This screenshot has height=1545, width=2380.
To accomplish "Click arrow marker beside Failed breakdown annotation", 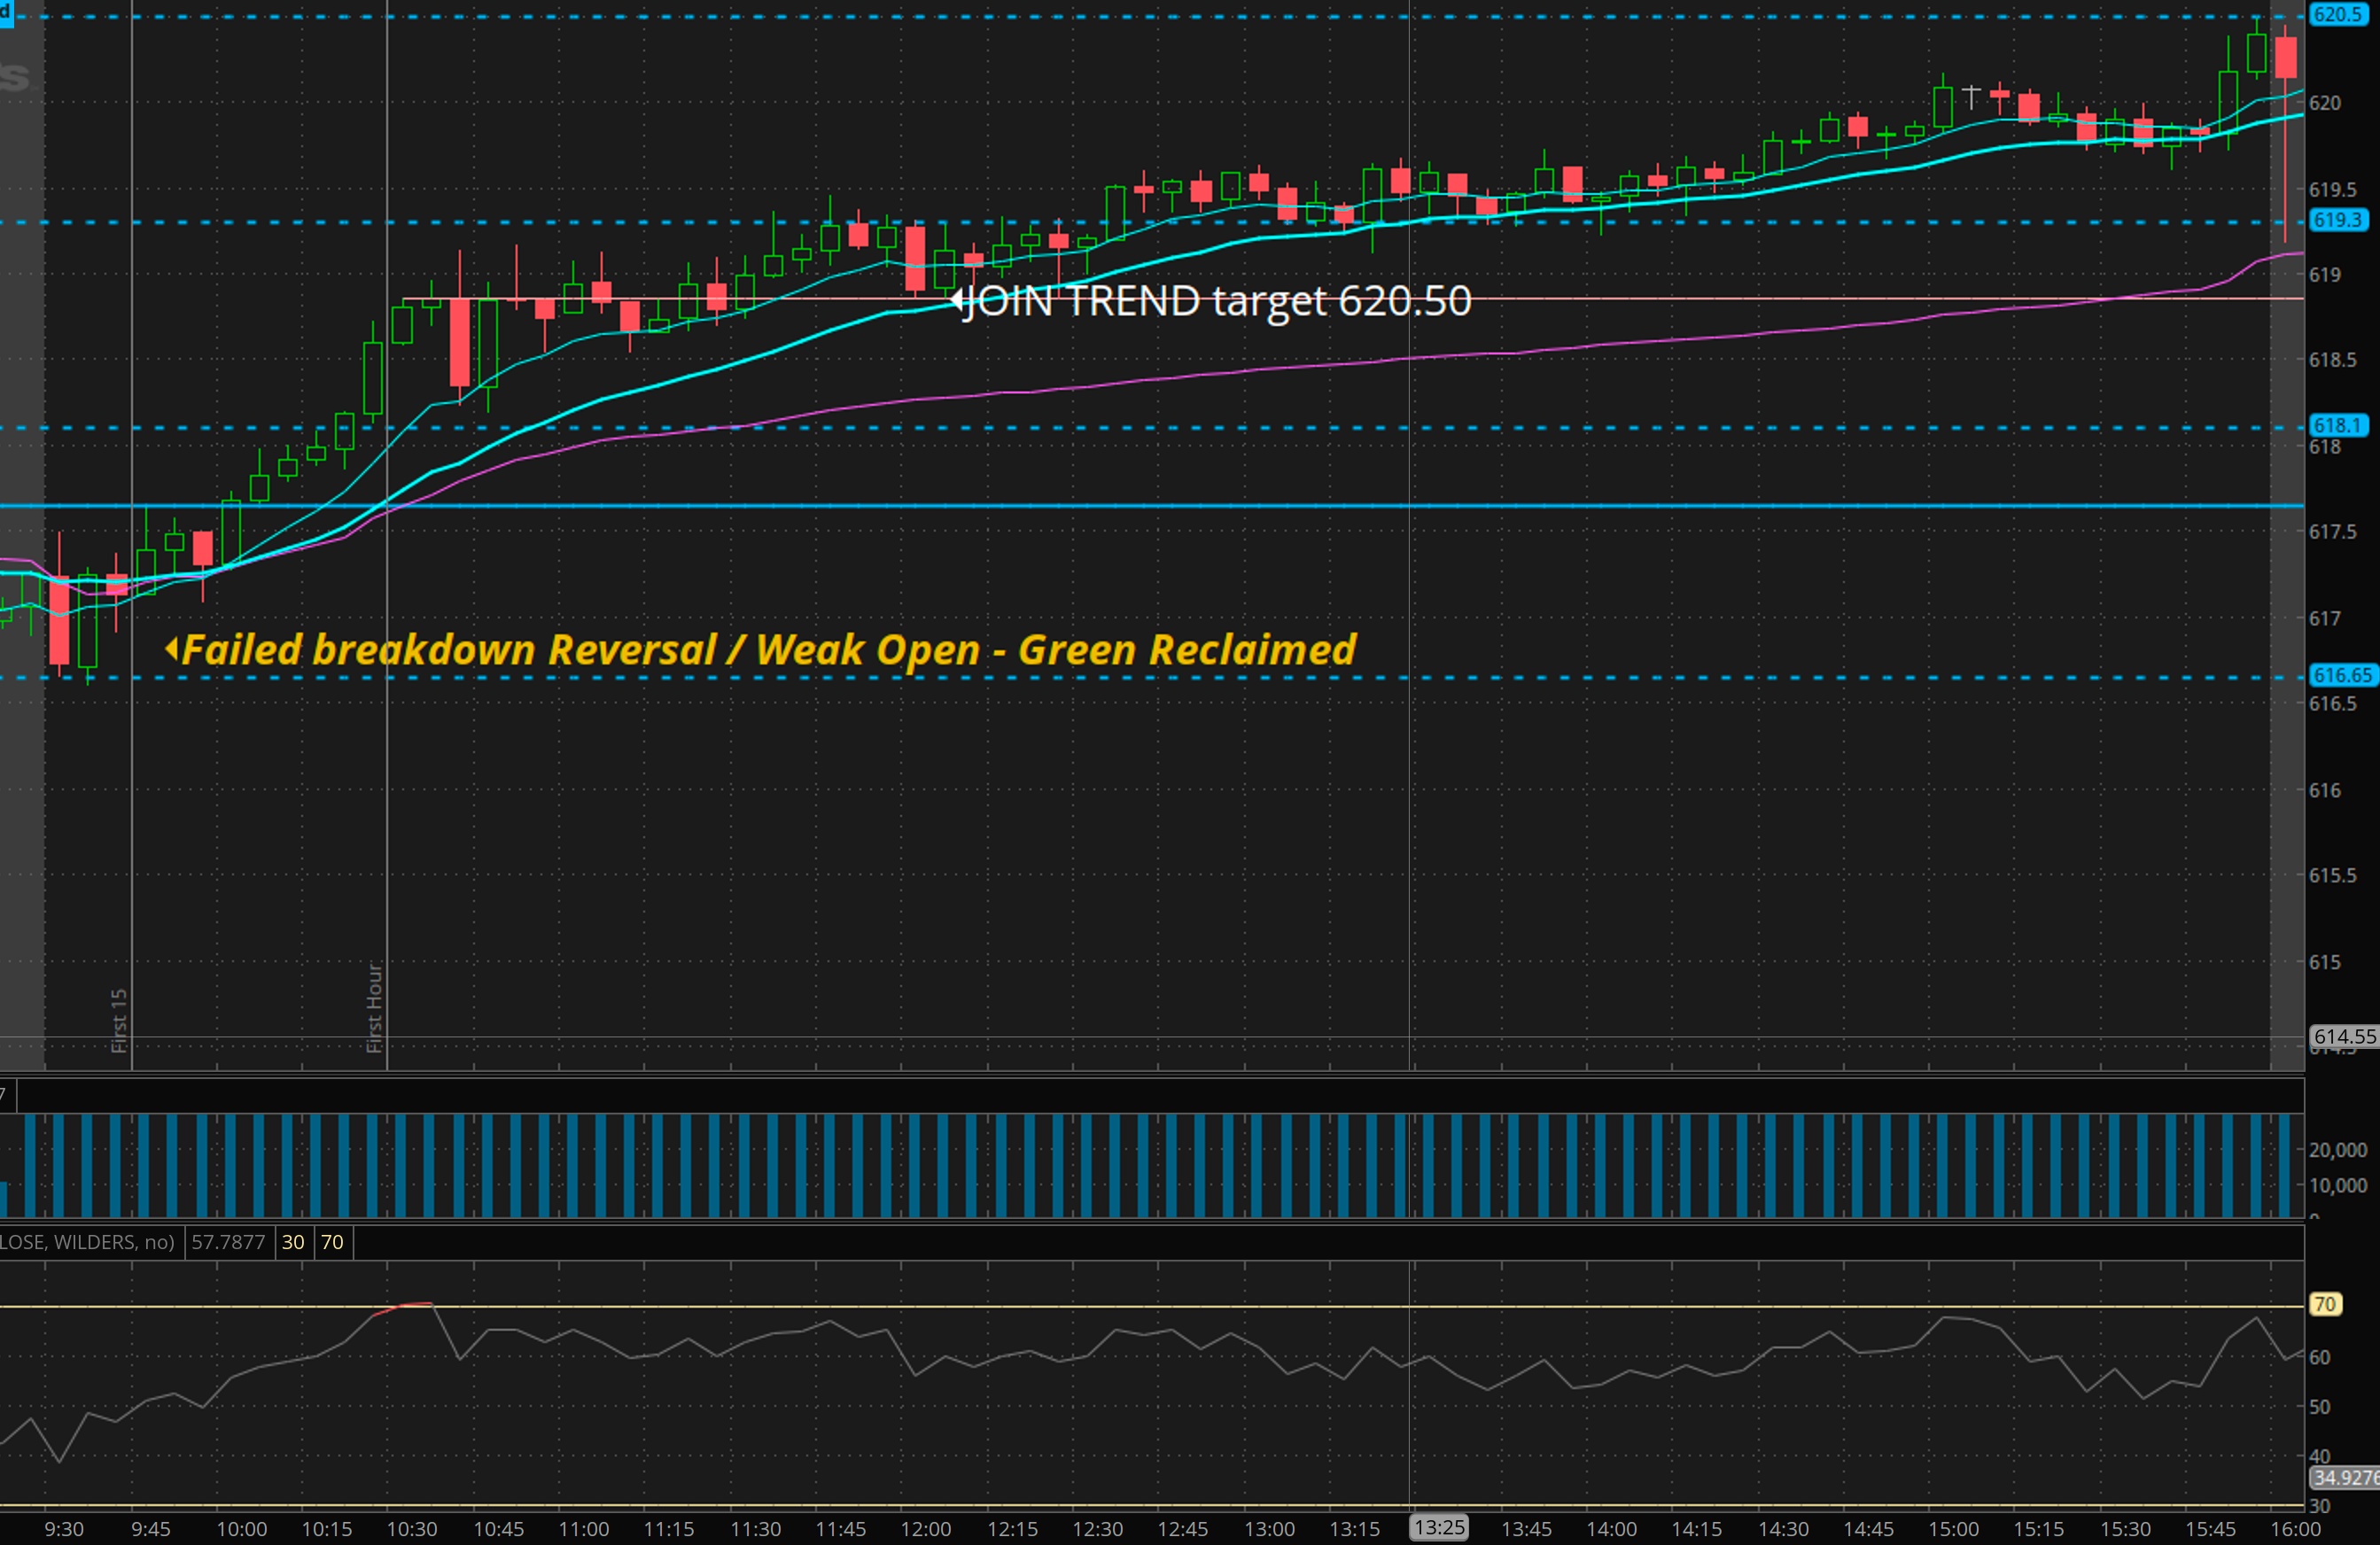I will tap(171, 649).
